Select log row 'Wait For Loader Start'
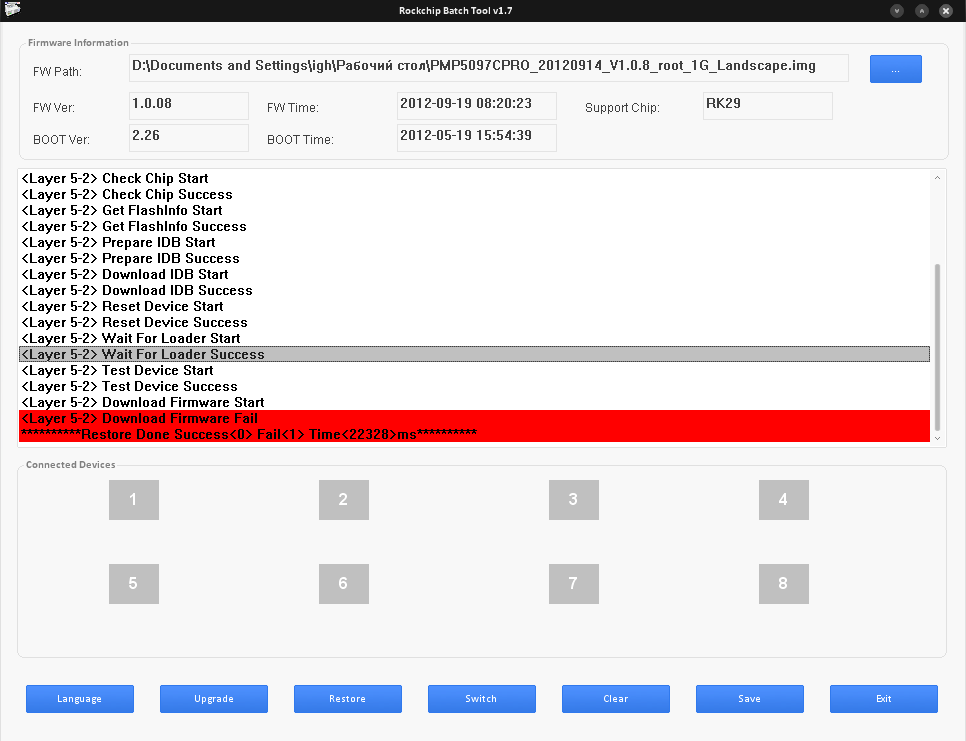Viewport: 966px width, 741px height. (x=474, y=338)
